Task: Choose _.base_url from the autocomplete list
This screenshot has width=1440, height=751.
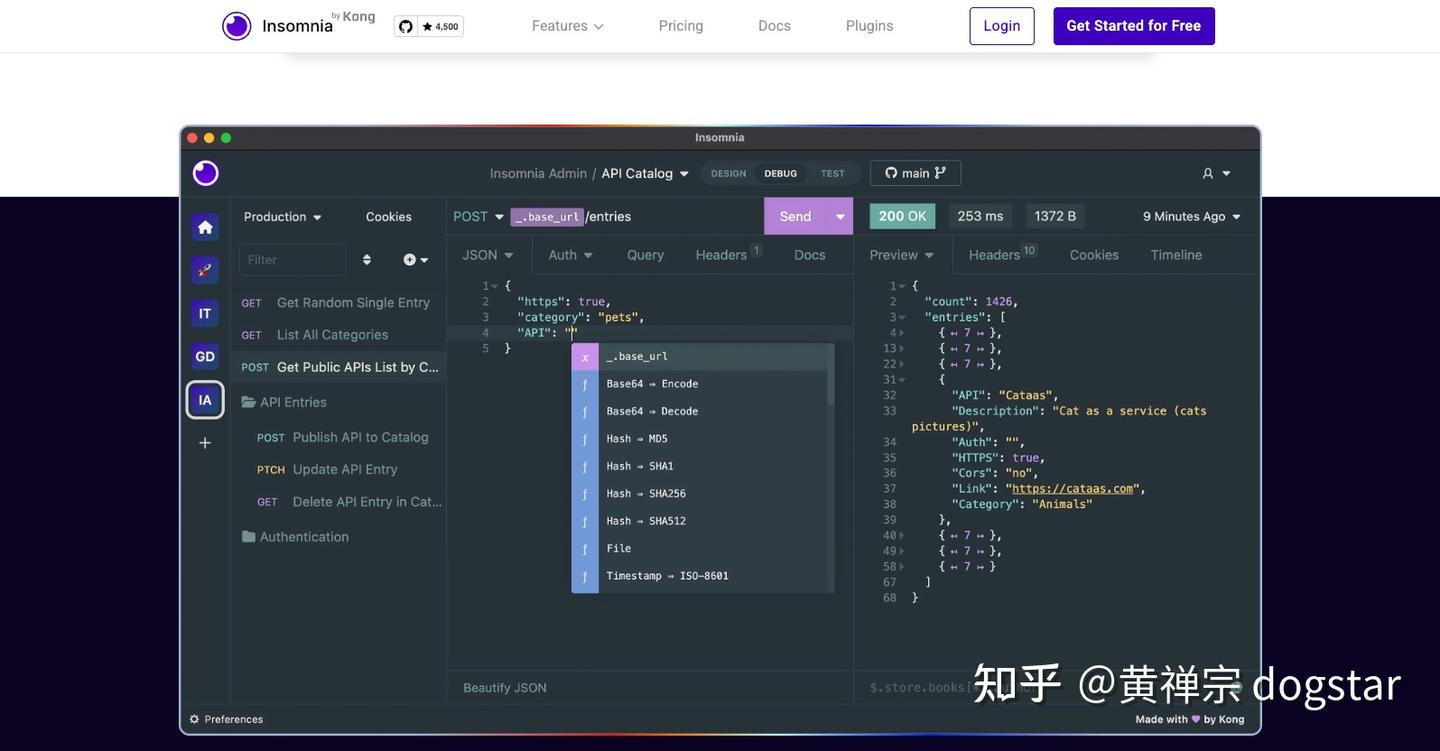Action: coord(702,356)
